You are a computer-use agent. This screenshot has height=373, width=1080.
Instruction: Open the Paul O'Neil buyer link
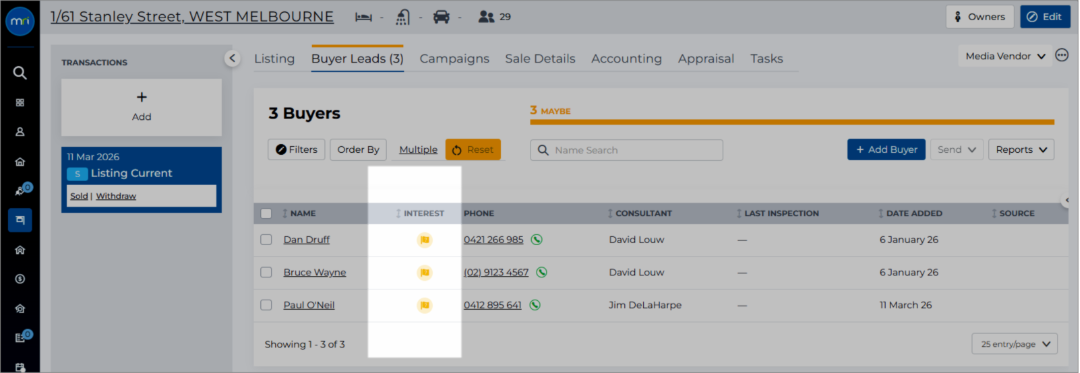click(x=309, y=305)
